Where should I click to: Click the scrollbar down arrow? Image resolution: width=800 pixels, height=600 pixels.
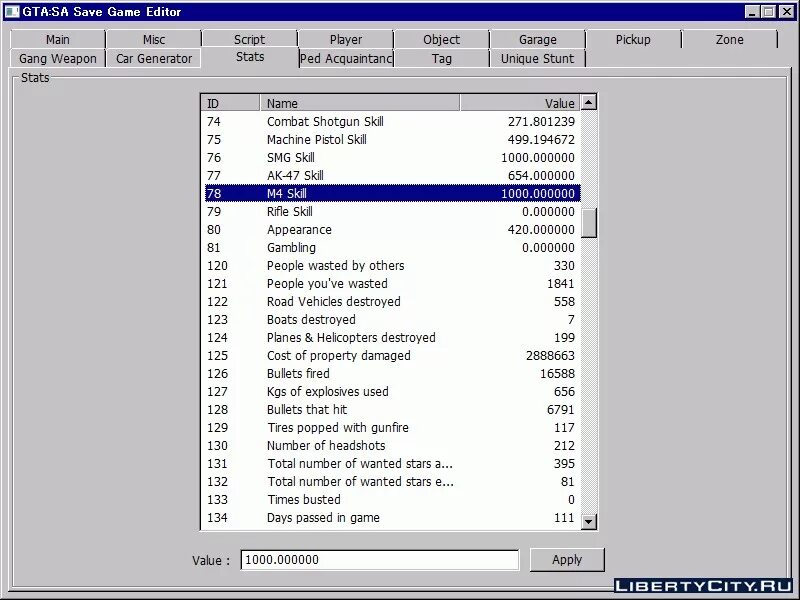589,521
